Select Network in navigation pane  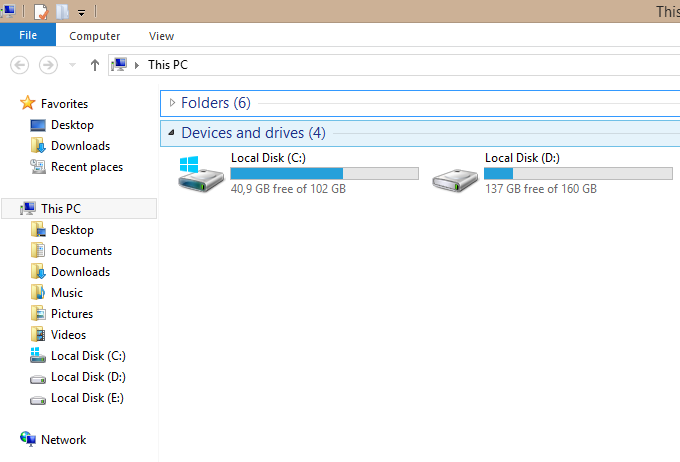pos(63,440)
